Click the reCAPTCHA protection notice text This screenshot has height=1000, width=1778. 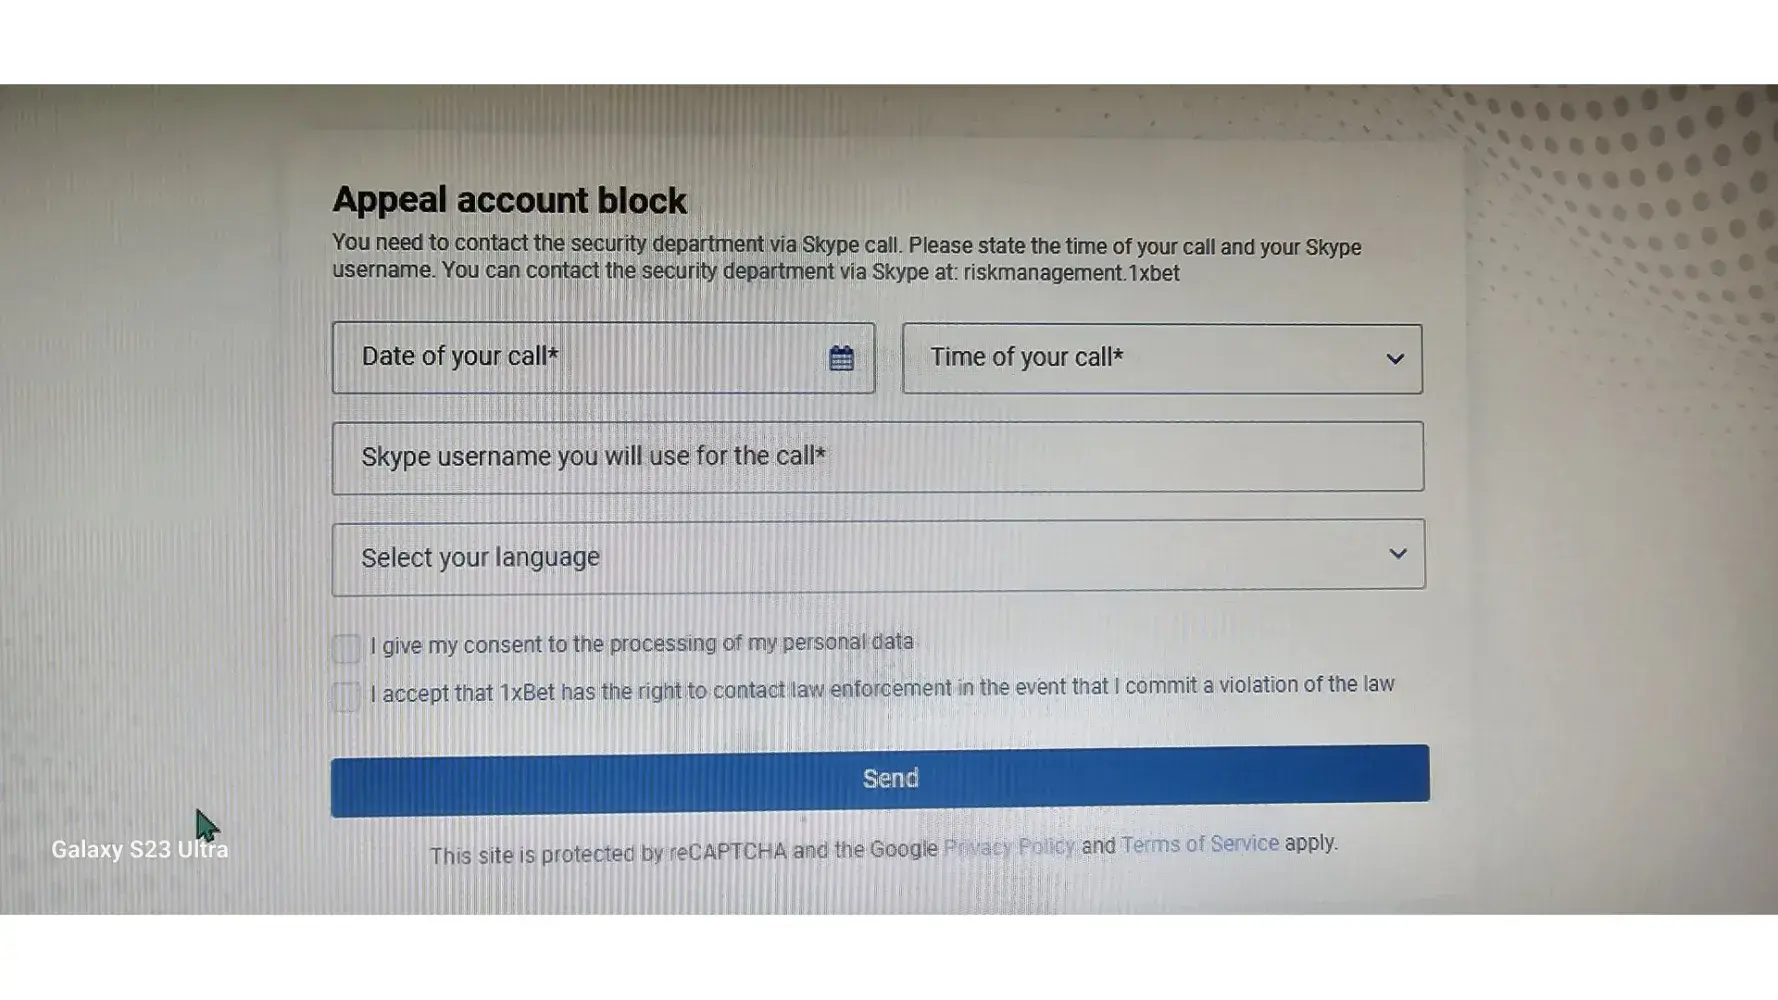click(x=684, y=853)
